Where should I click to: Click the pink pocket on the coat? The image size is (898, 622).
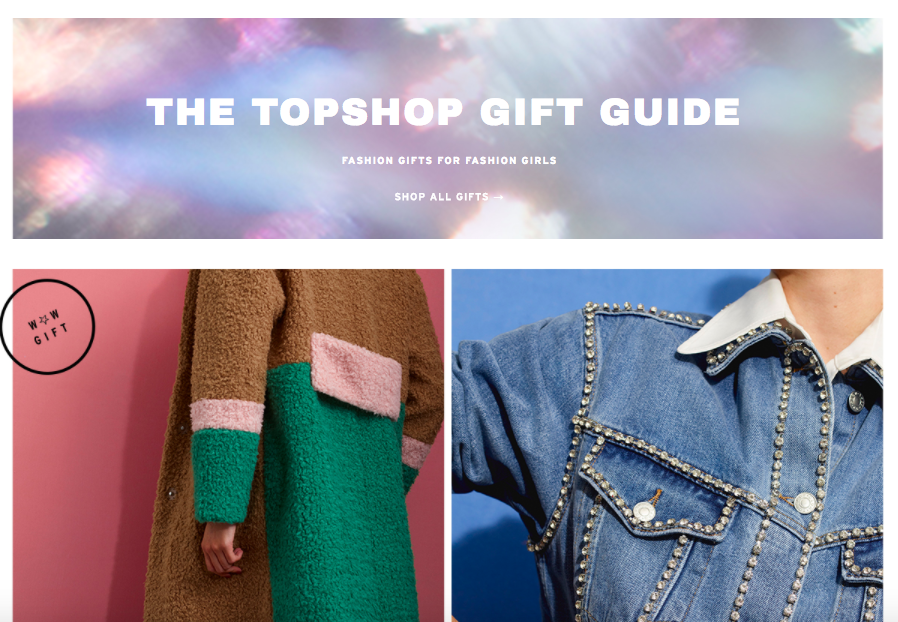(x=356, y=375)
